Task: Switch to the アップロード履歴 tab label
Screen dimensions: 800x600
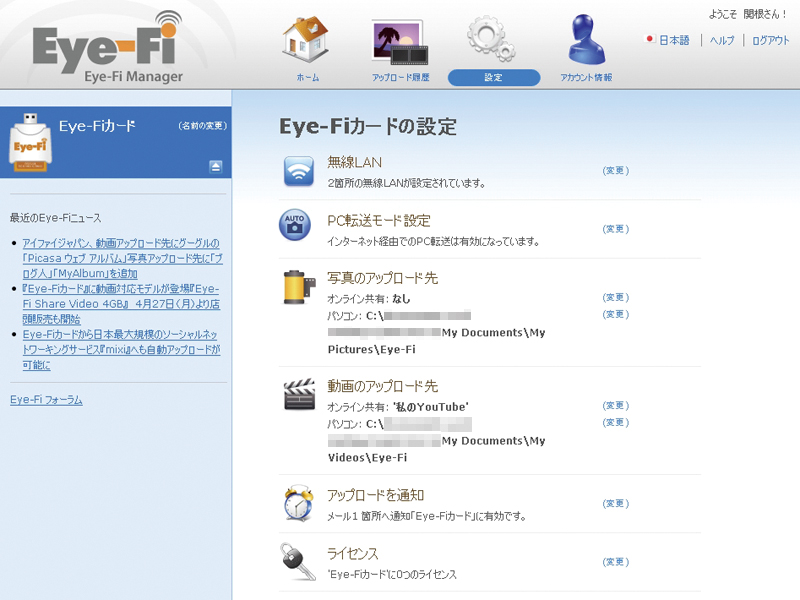Action: [x=401, y=78]
